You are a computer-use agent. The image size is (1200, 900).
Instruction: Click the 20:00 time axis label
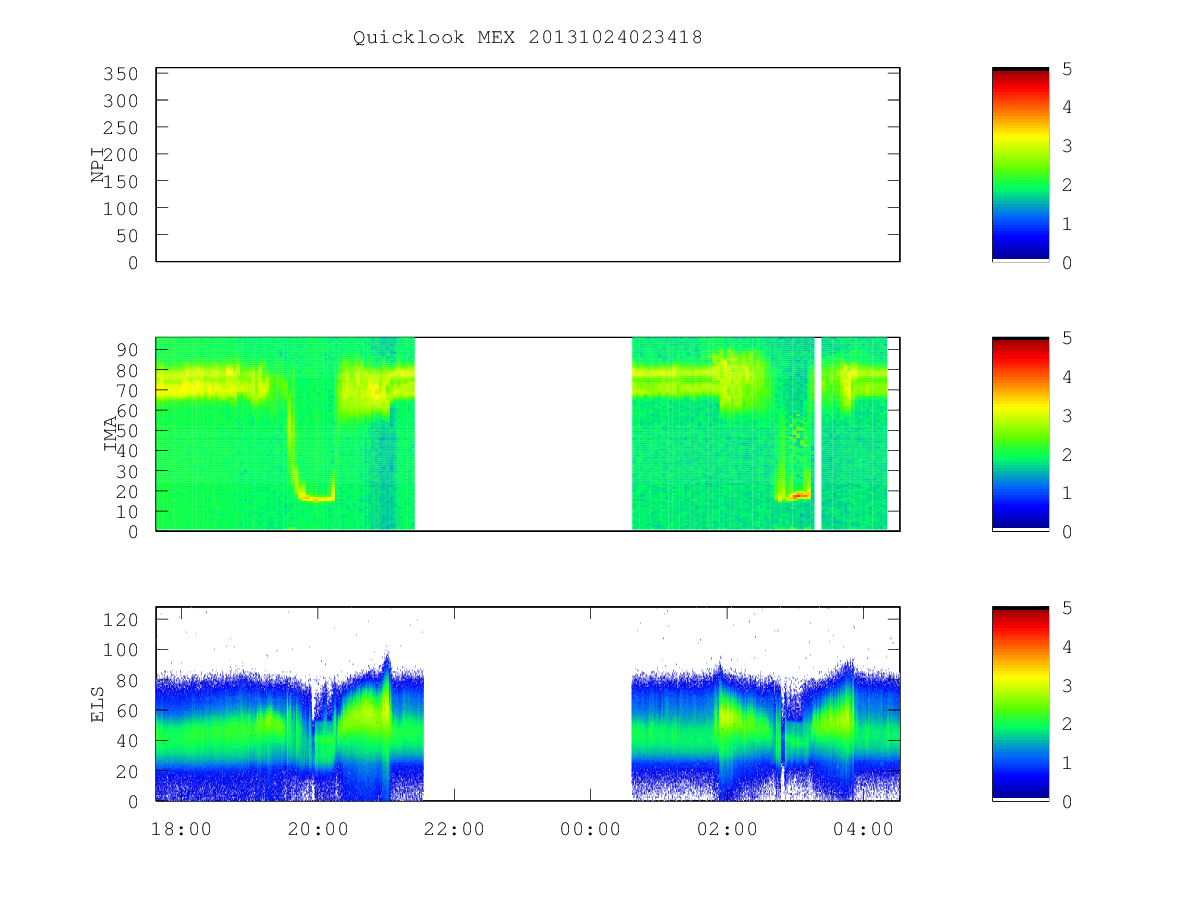click(317, 829)
